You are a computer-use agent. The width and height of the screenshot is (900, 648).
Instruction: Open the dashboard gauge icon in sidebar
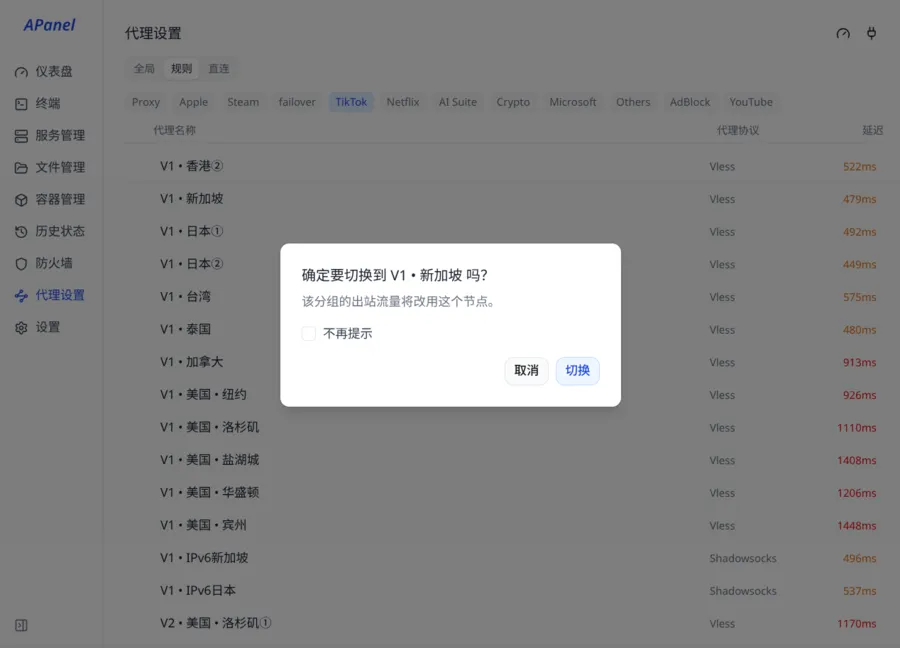click(x=21, y=72)
